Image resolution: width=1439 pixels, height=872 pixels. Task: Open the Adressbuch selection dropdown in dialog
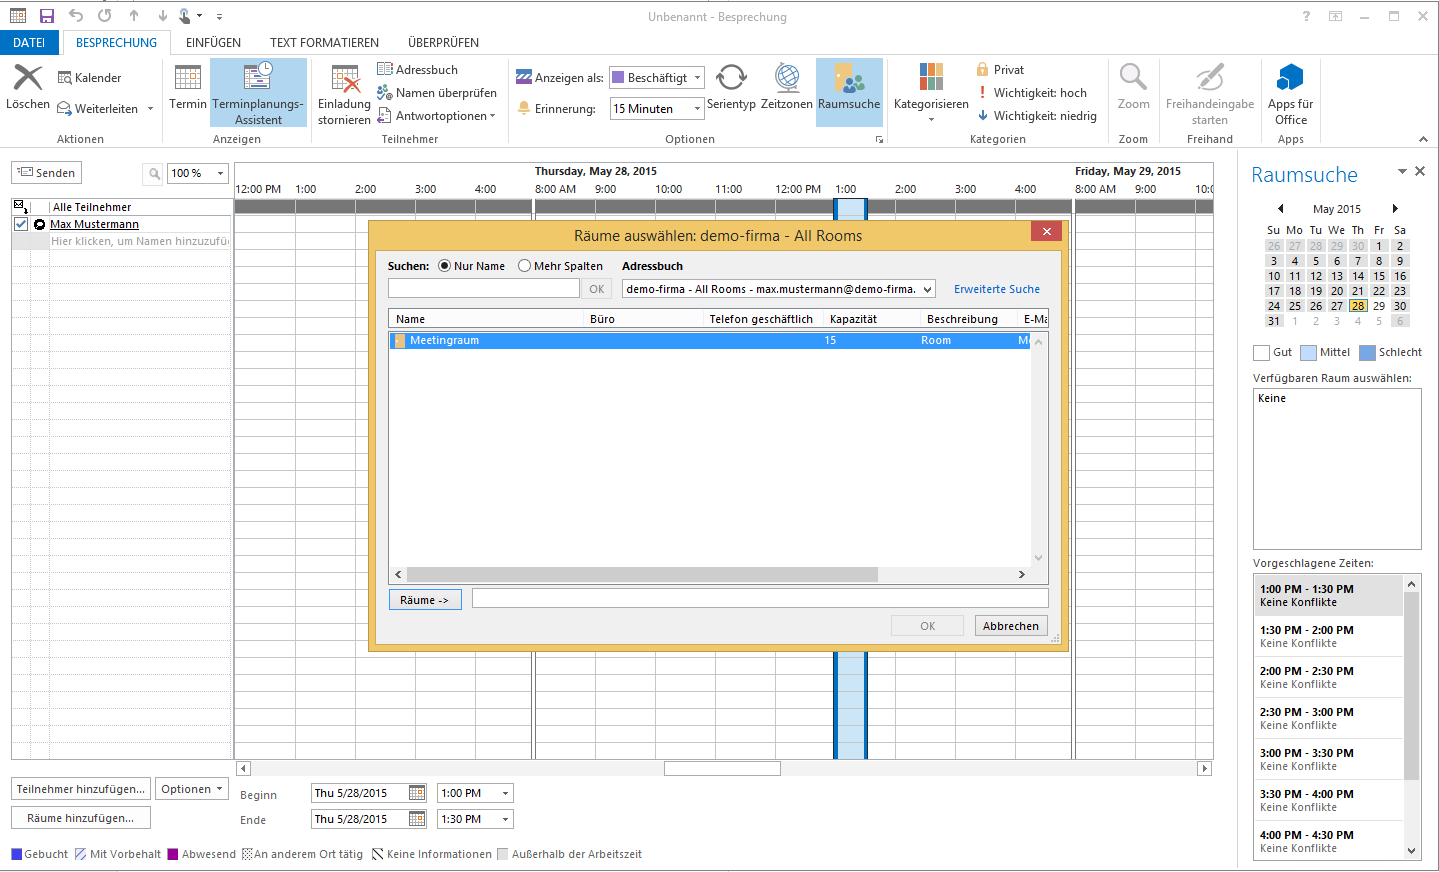[x=927, y=289]
